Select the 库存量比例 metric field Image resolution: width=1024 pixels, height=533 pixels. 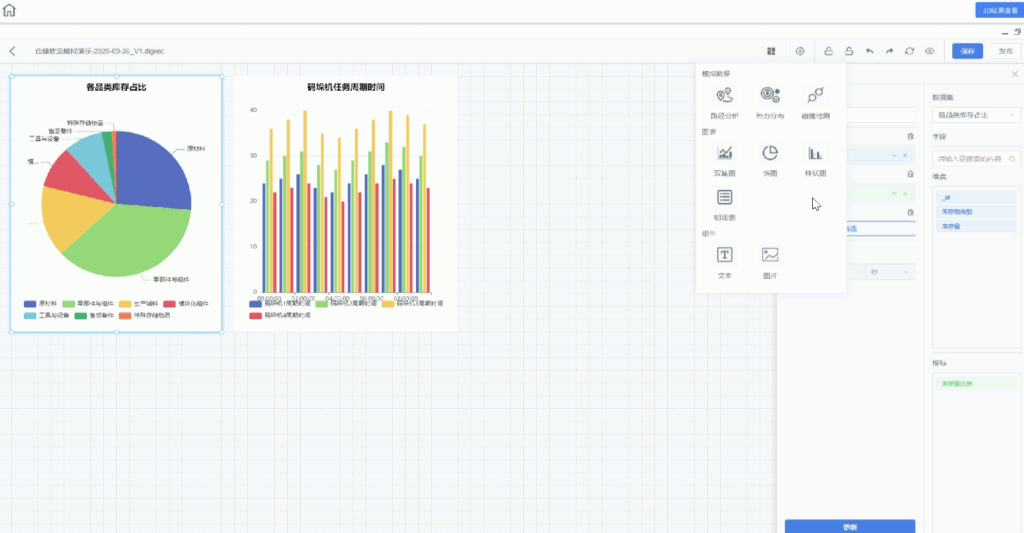click(976, 383)
